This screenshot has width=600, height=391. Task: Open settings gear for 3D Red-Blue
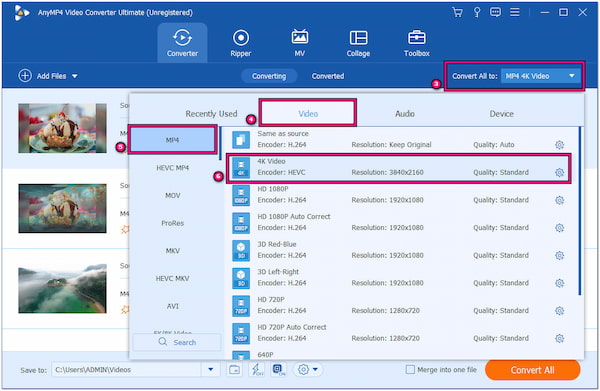559,256
